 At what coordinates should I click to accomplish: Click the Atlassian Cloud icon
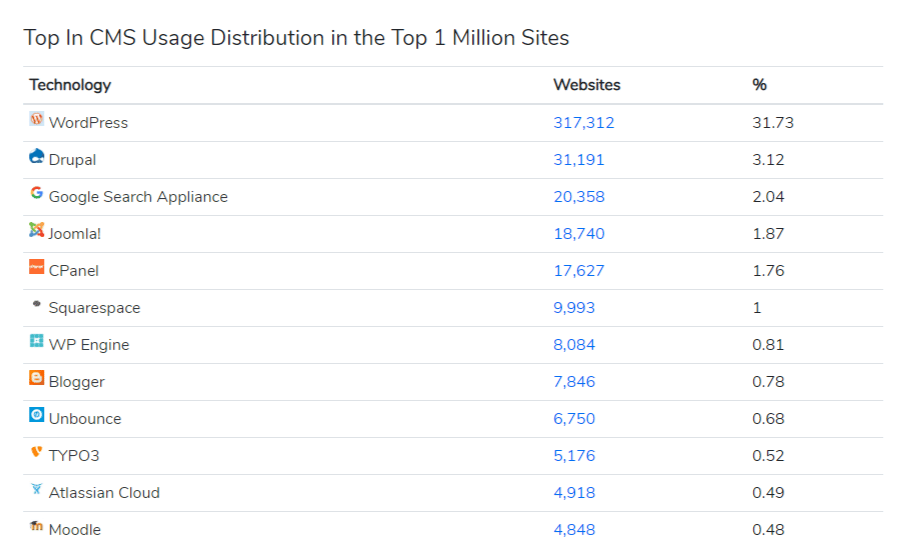click(37, 489)
